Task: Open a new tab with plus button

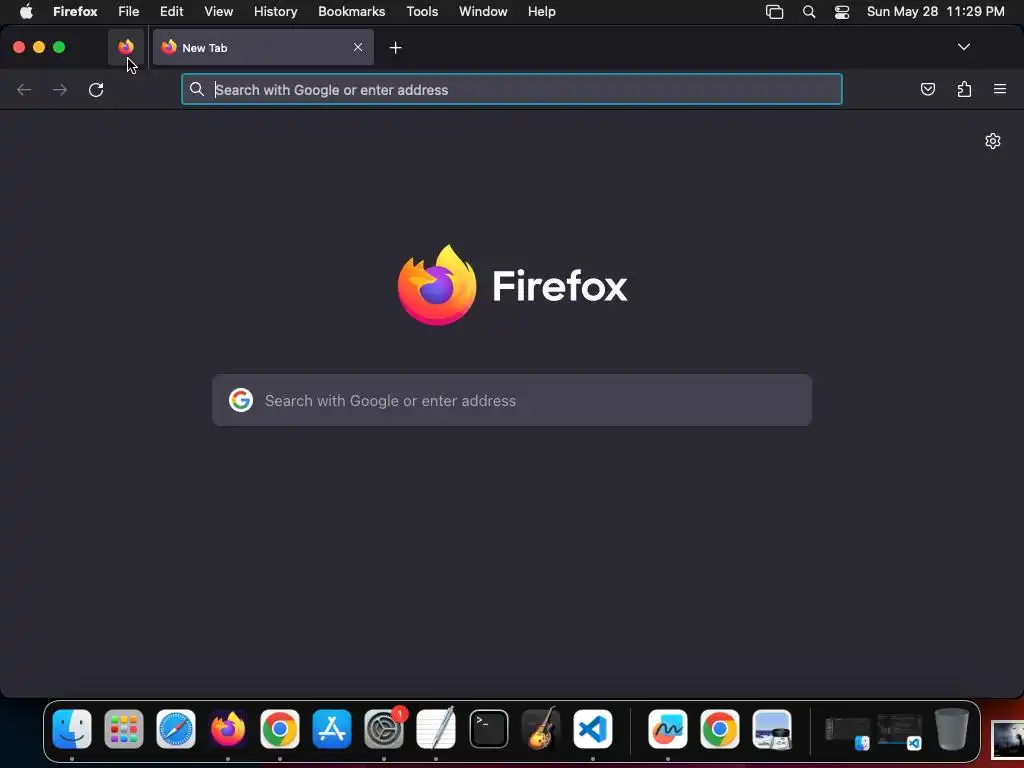Action: [395, 48]
